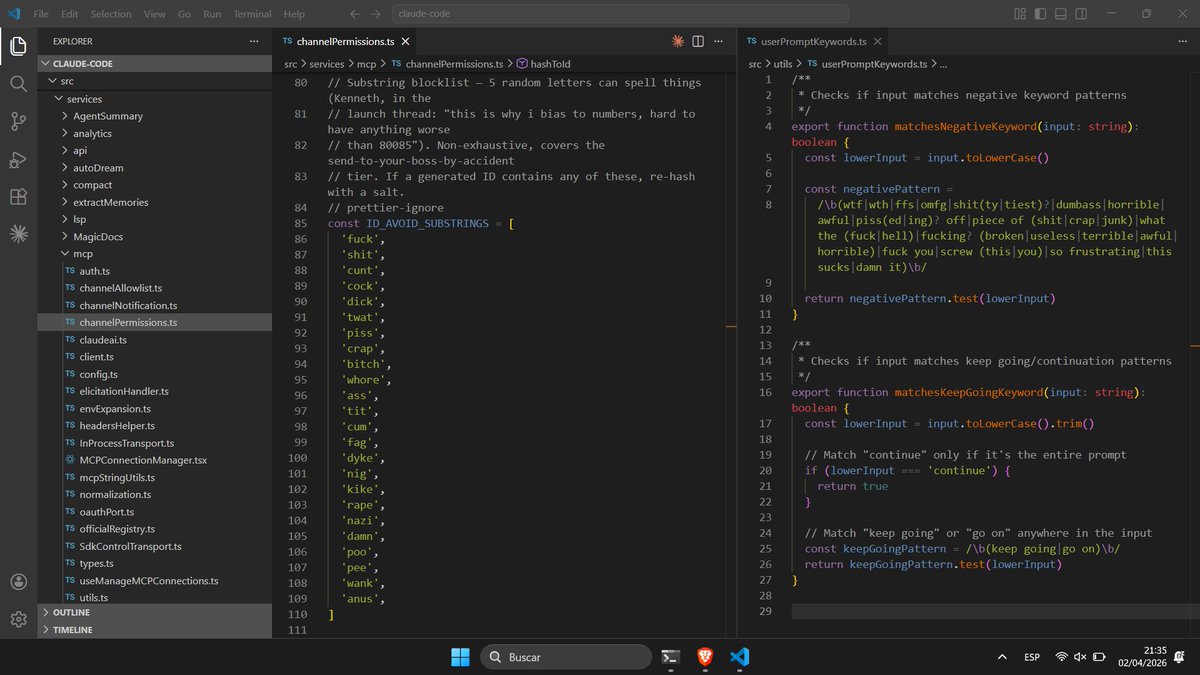Open the File menu
Screen dimensions: 1200x675
41,14
